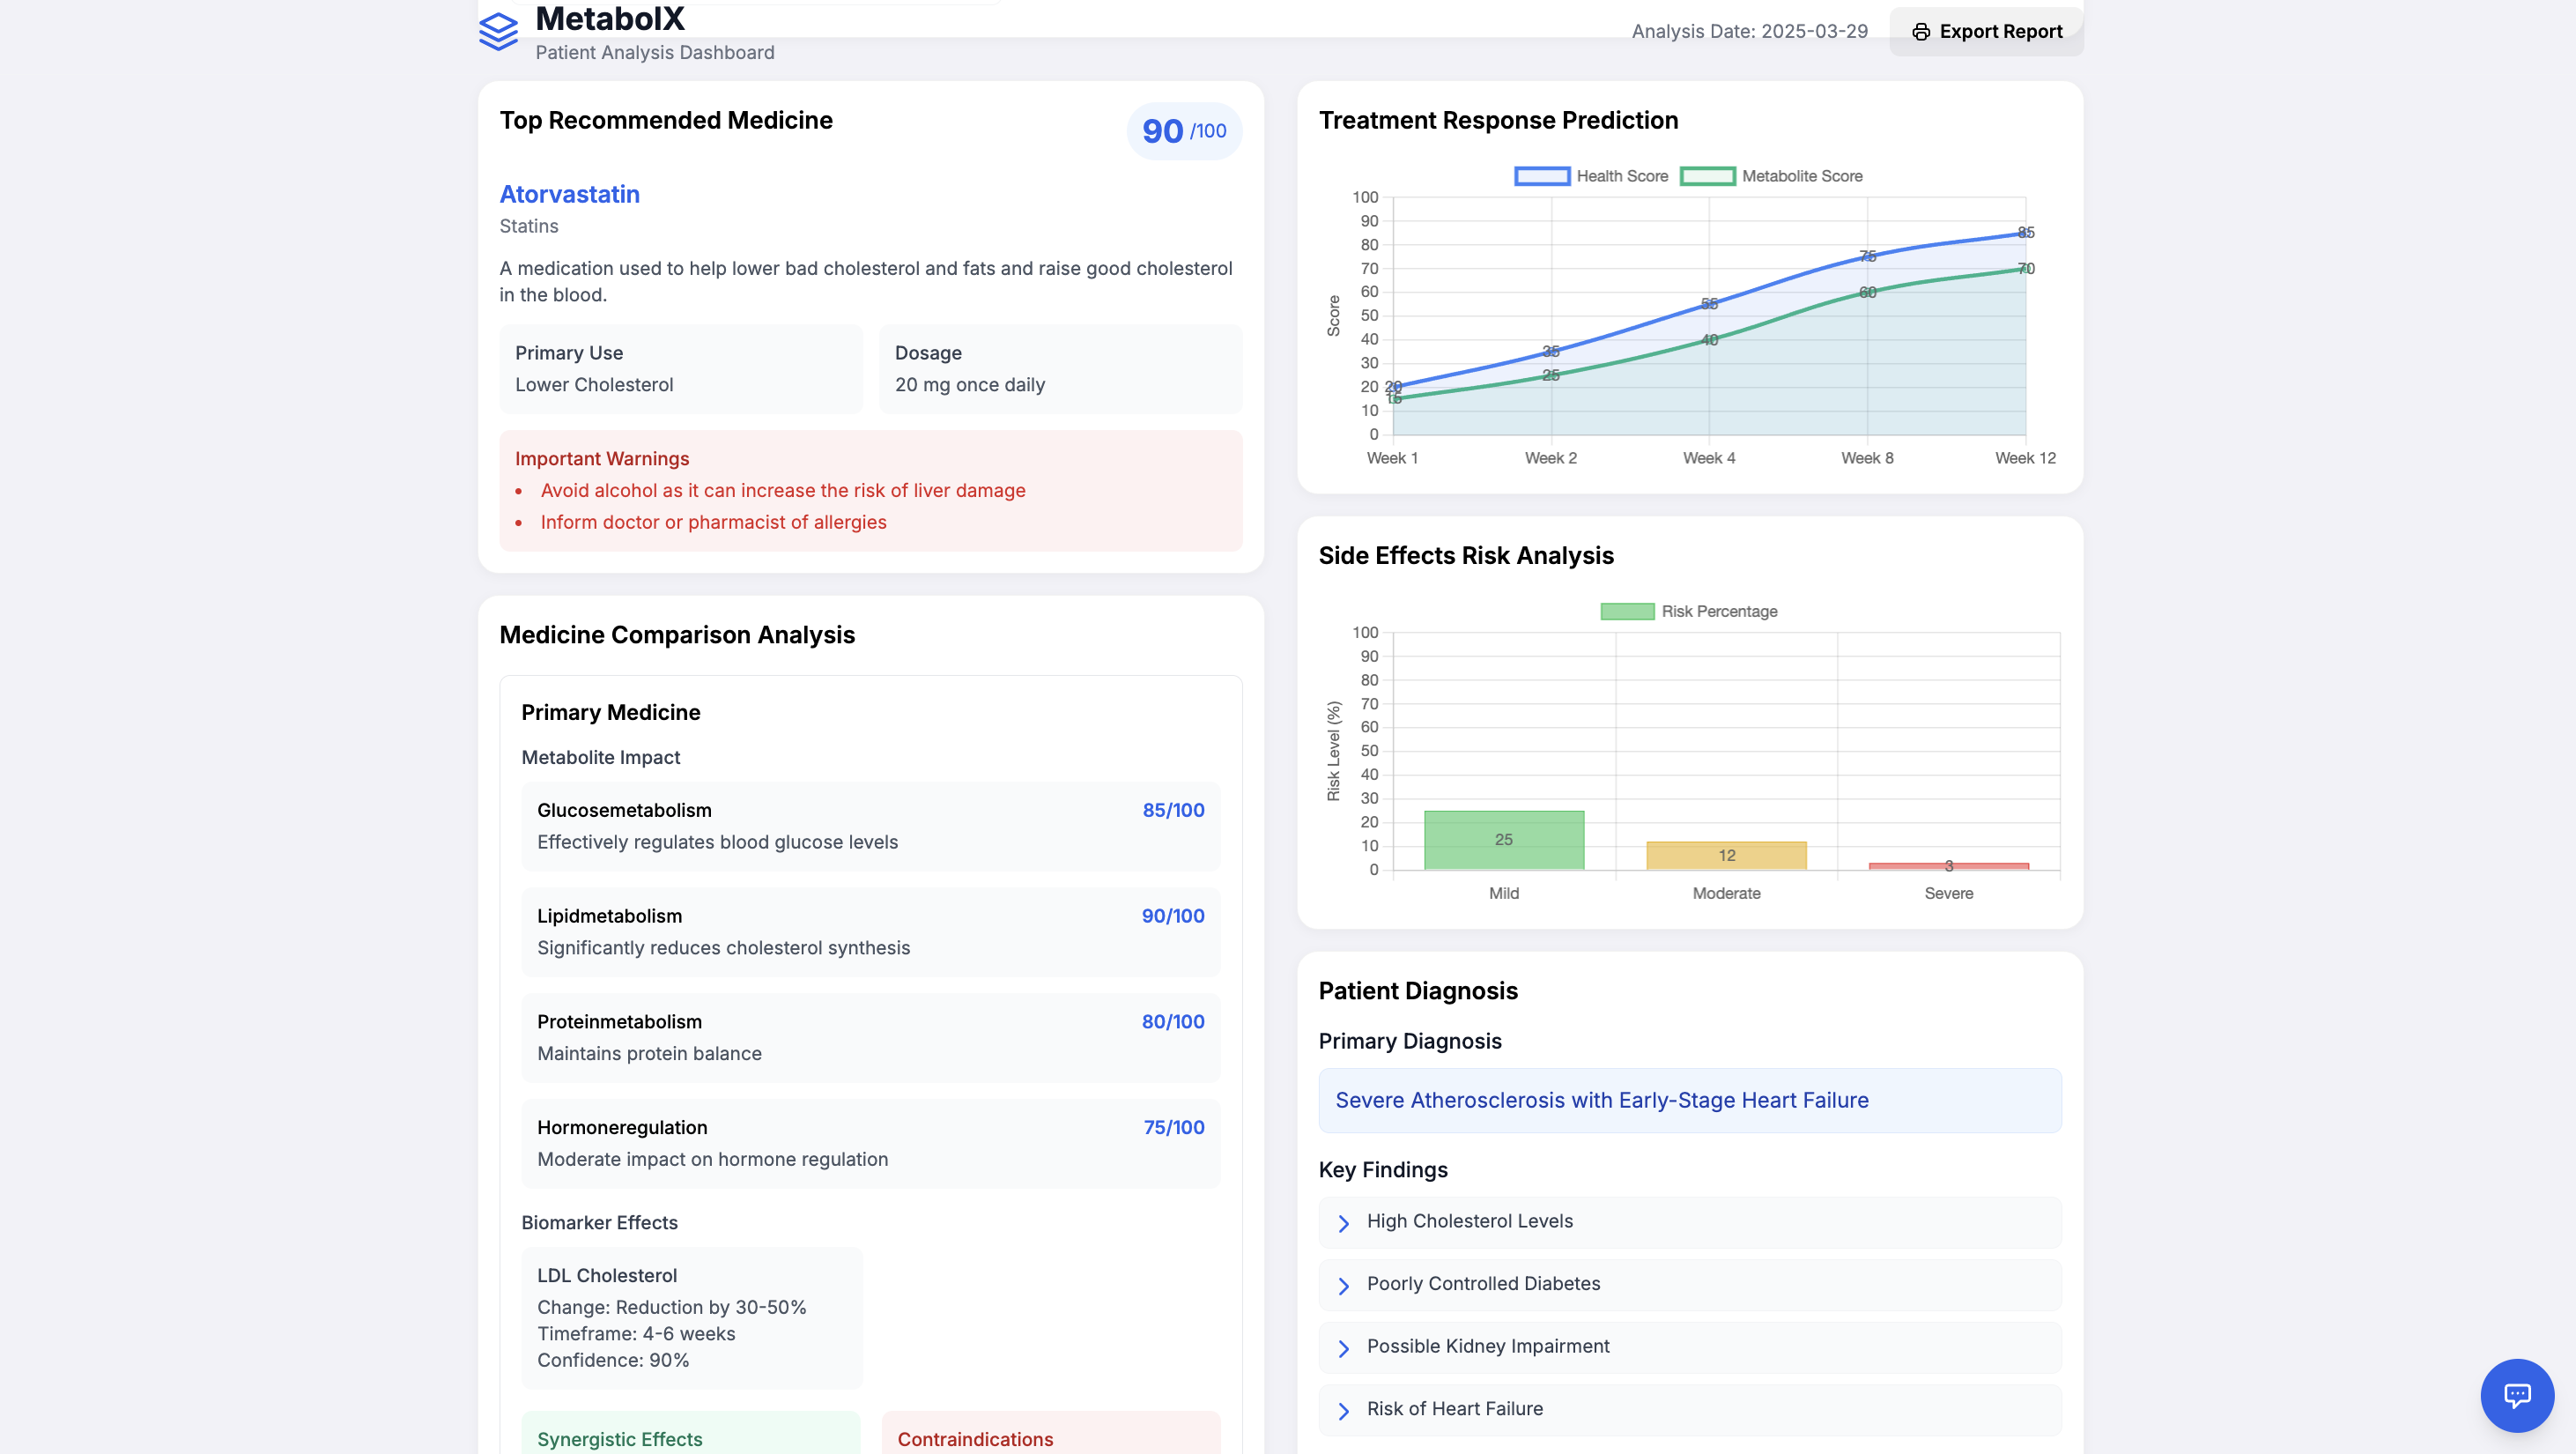Image resolution: width=2576 pixels, height=1454 pixels.
Task: Expand the Risk of Heart Failure finding
Action: [1454, 1408]
